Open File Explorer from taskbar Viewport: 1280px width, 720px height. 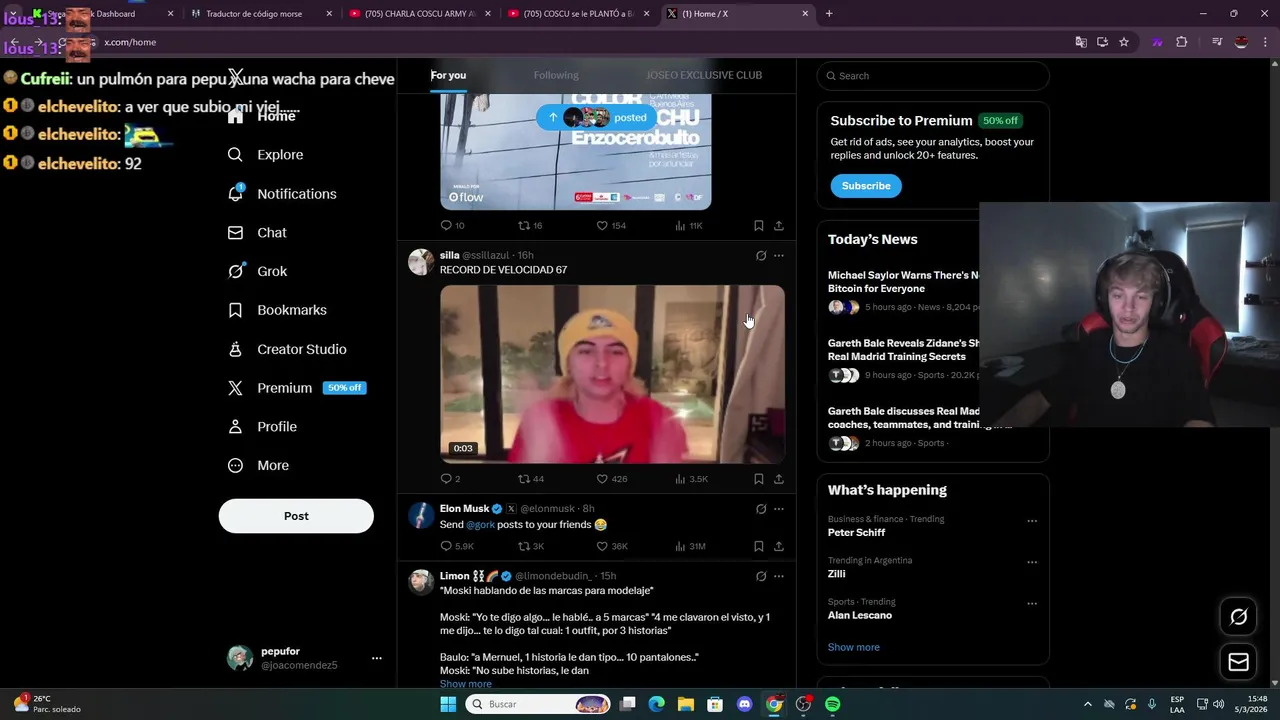tap(686, 704)
